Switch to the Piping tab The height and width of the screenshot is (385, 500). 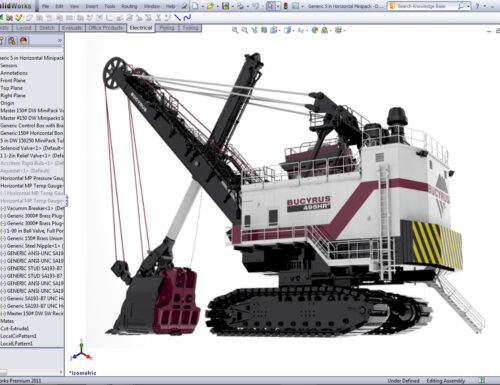click(167, 28)
